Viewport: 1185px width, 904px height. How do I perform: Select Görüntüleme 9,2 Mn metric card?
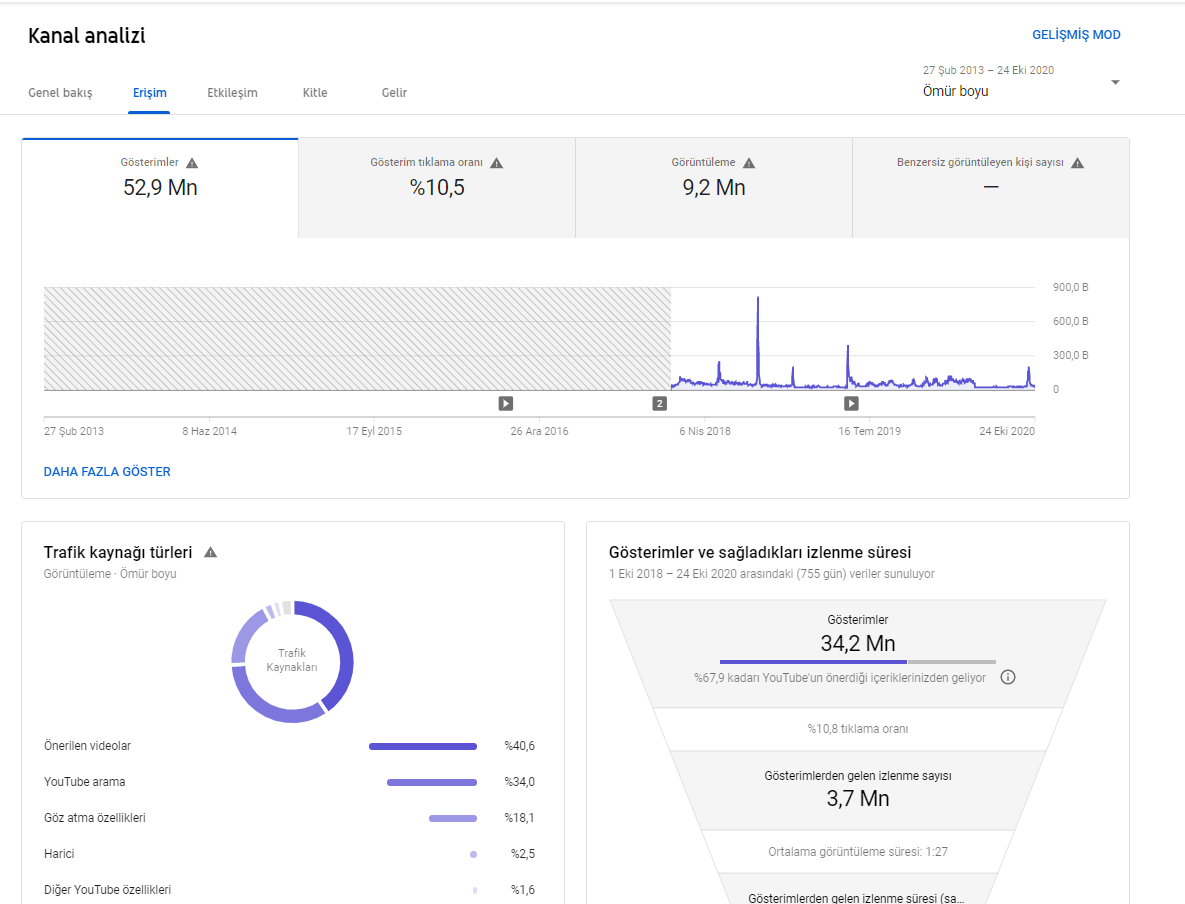point(714,188)
